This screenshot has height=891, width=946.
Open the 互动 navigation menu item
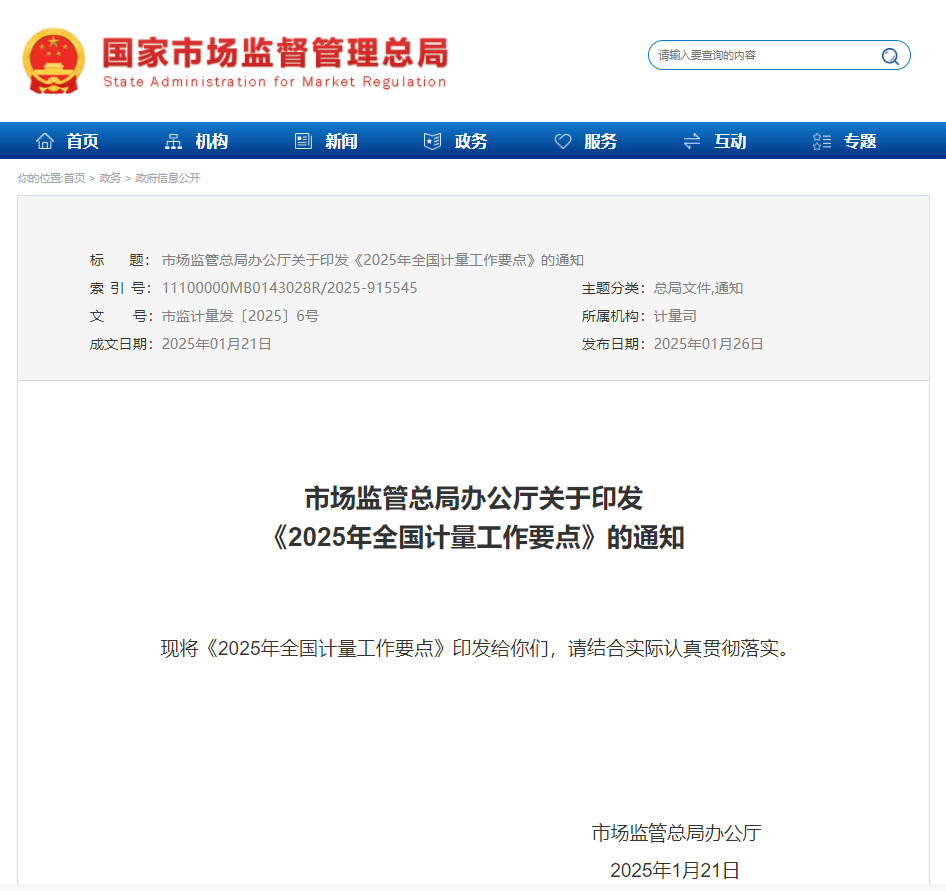[x=731, y=141]
